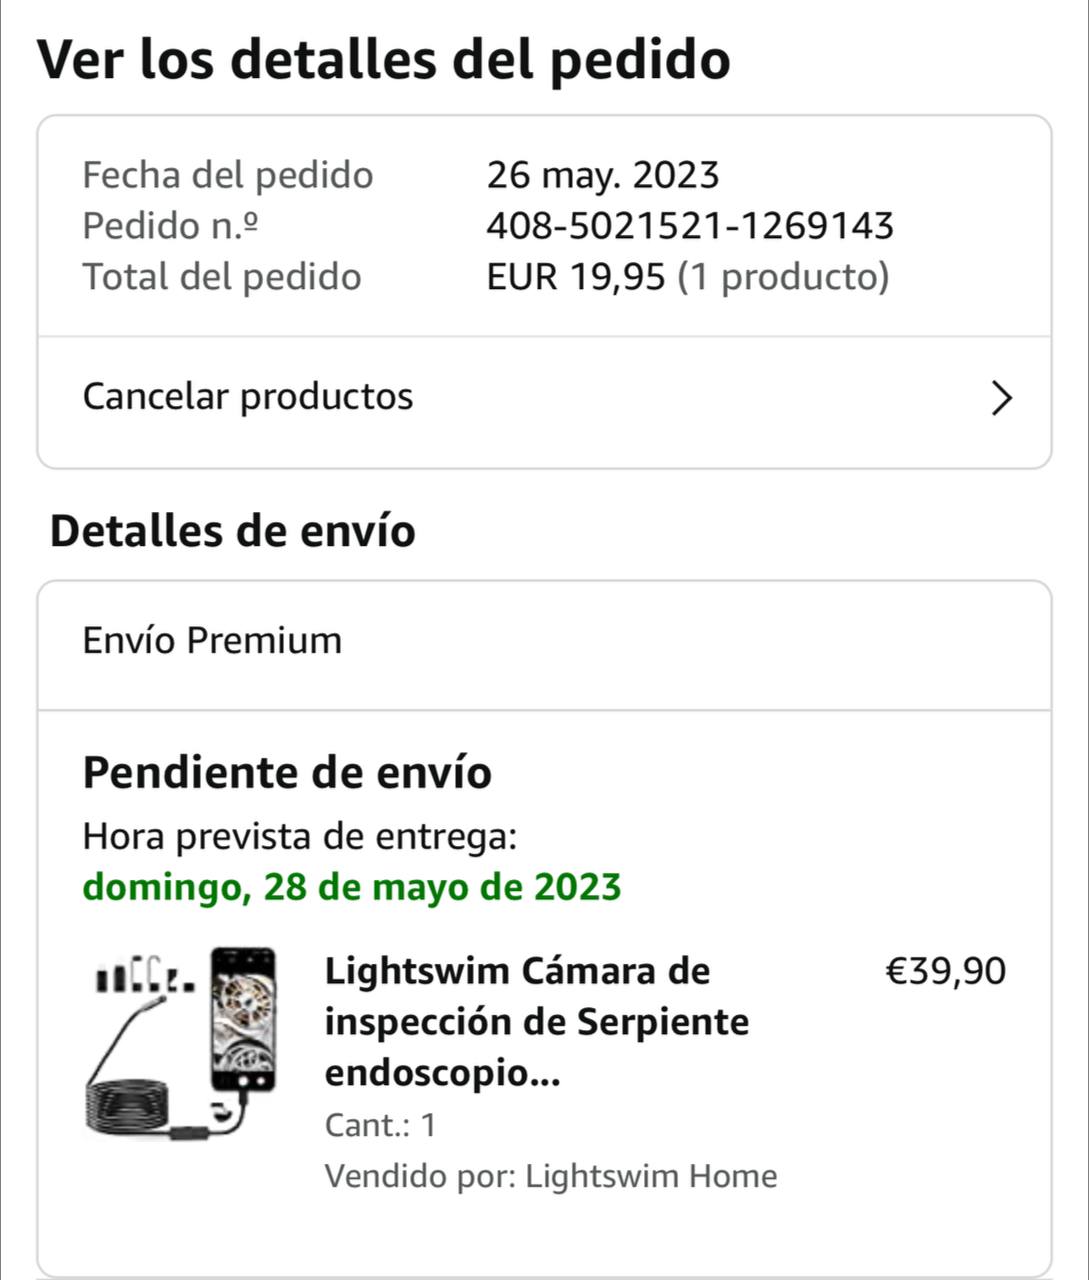1089x1280 pixels.
Task: Open the Lightswim Cámara de inspección product title
Action: tap(536, 1021)
